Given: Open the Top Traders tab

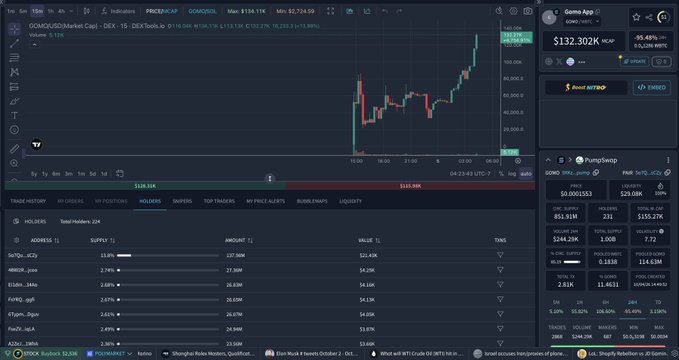Looking at the screenshot, I should [x=219, y=201].
